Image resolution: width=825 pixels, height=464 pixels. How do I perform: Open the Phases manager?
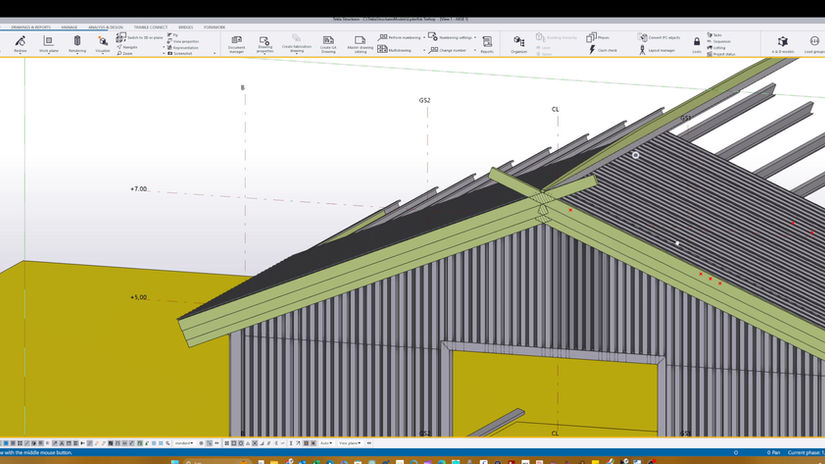click(x=598, y=37)
